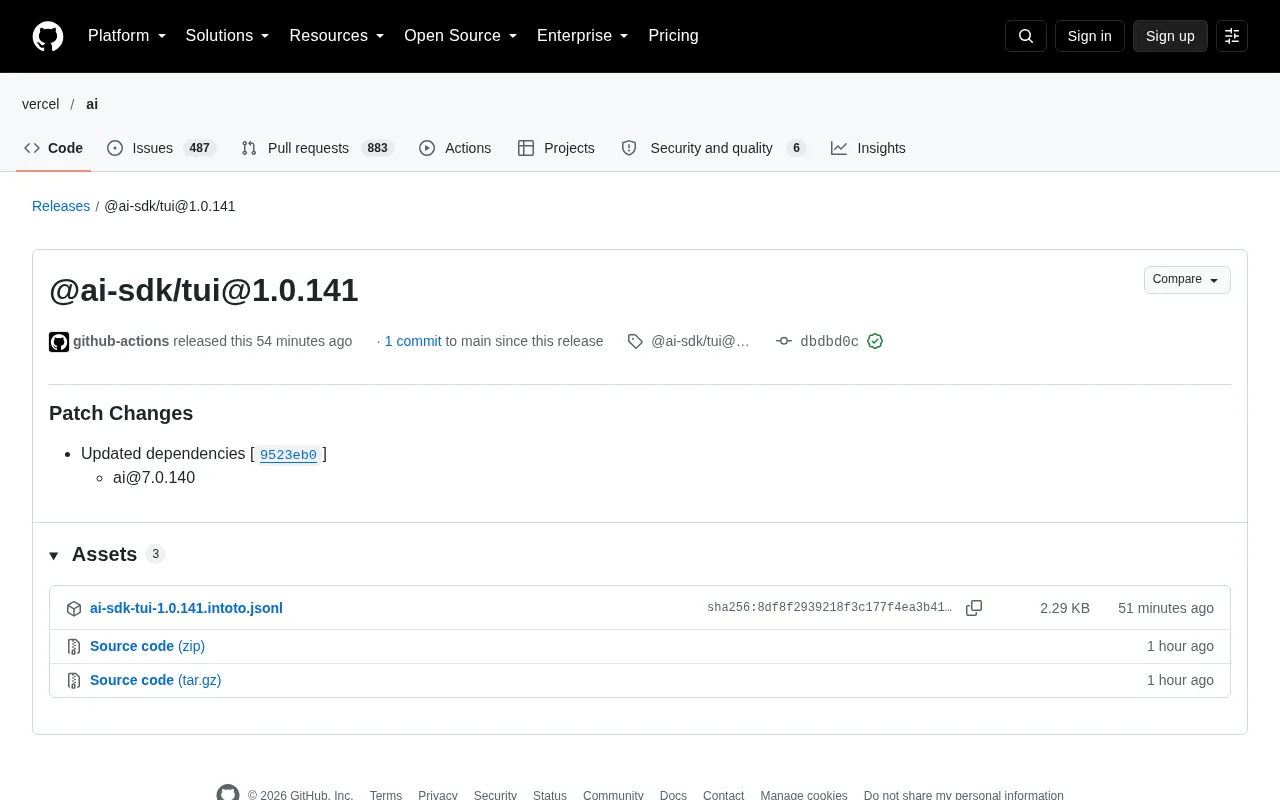
Task: Open the Resources dropdown
Action: pos(337,36)
